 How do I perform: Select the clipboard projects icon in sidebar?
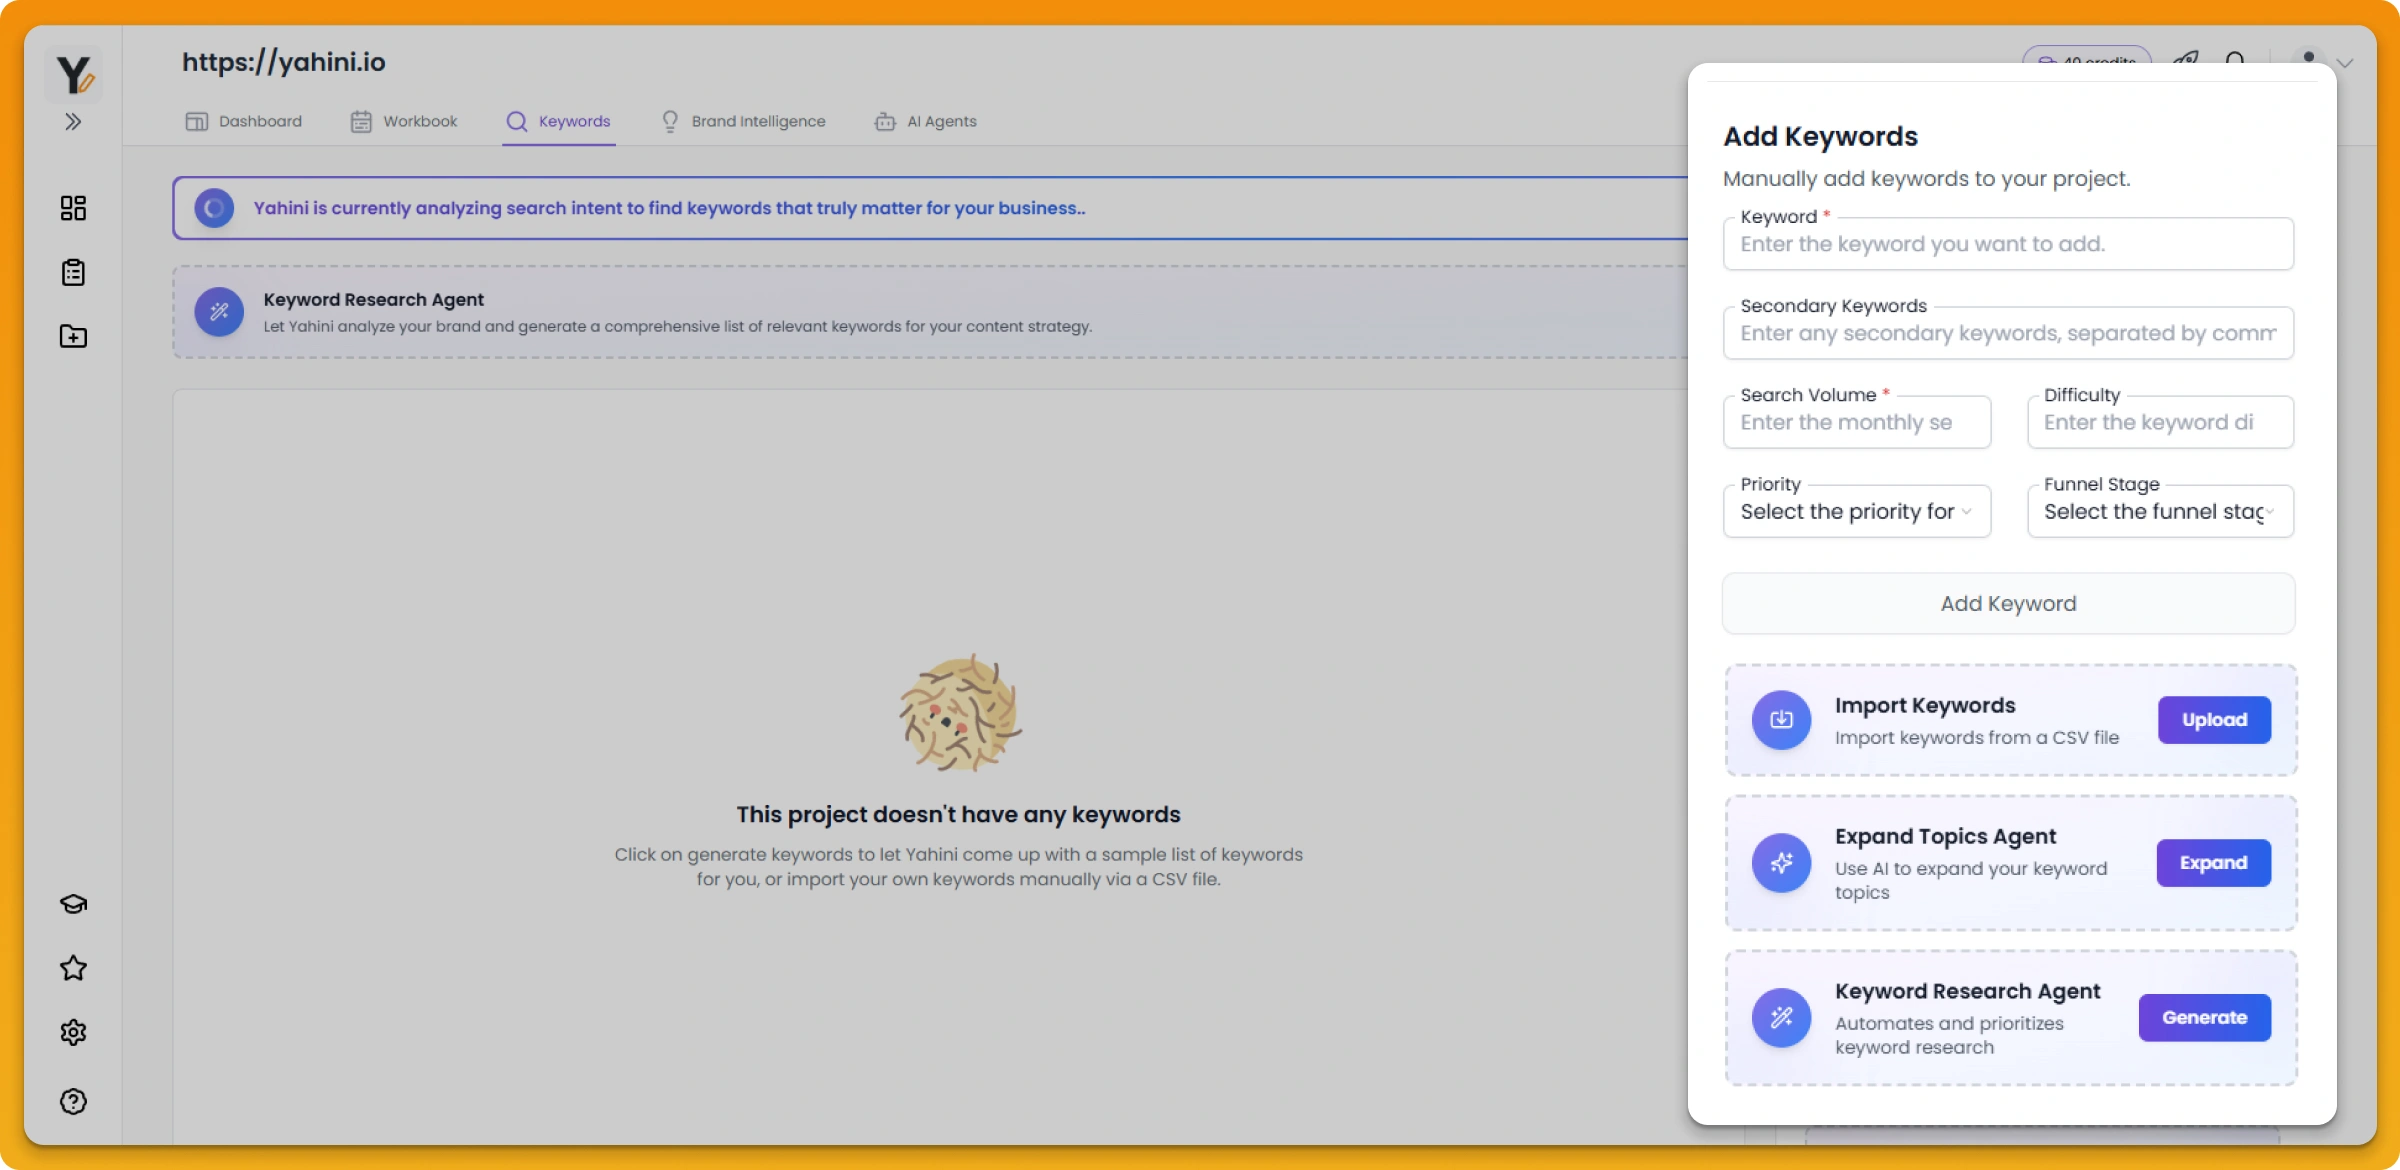[73, 272]
